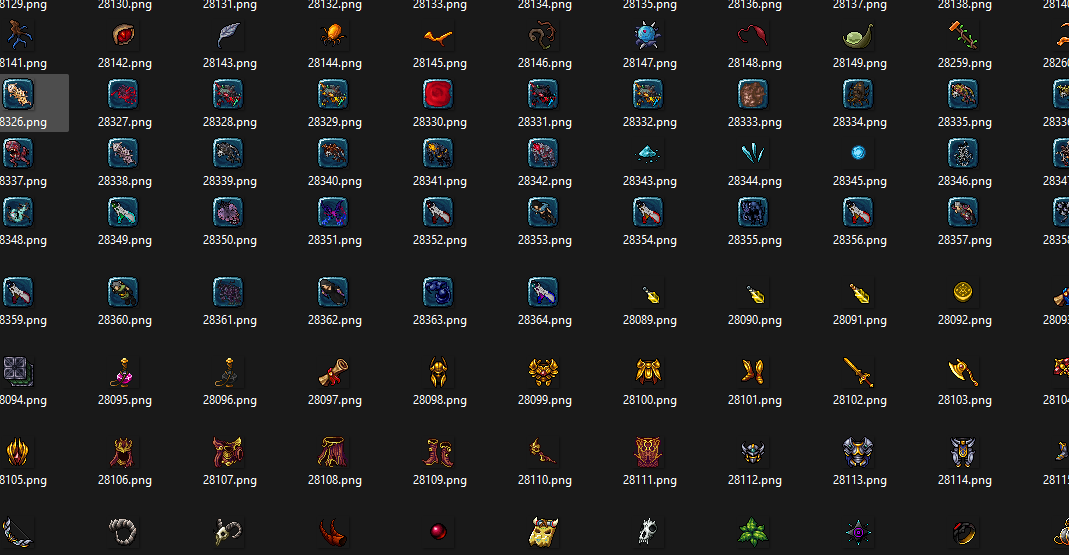This screenshot has width=1069, height=555.
Task: Select the 28147.png blue spiked ball icon
Action: click(648, 35)
